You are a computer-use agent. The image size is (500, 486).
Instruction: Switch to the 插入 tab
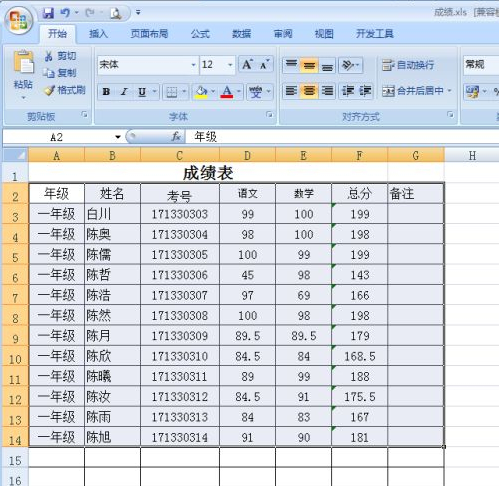click(98, 34)
